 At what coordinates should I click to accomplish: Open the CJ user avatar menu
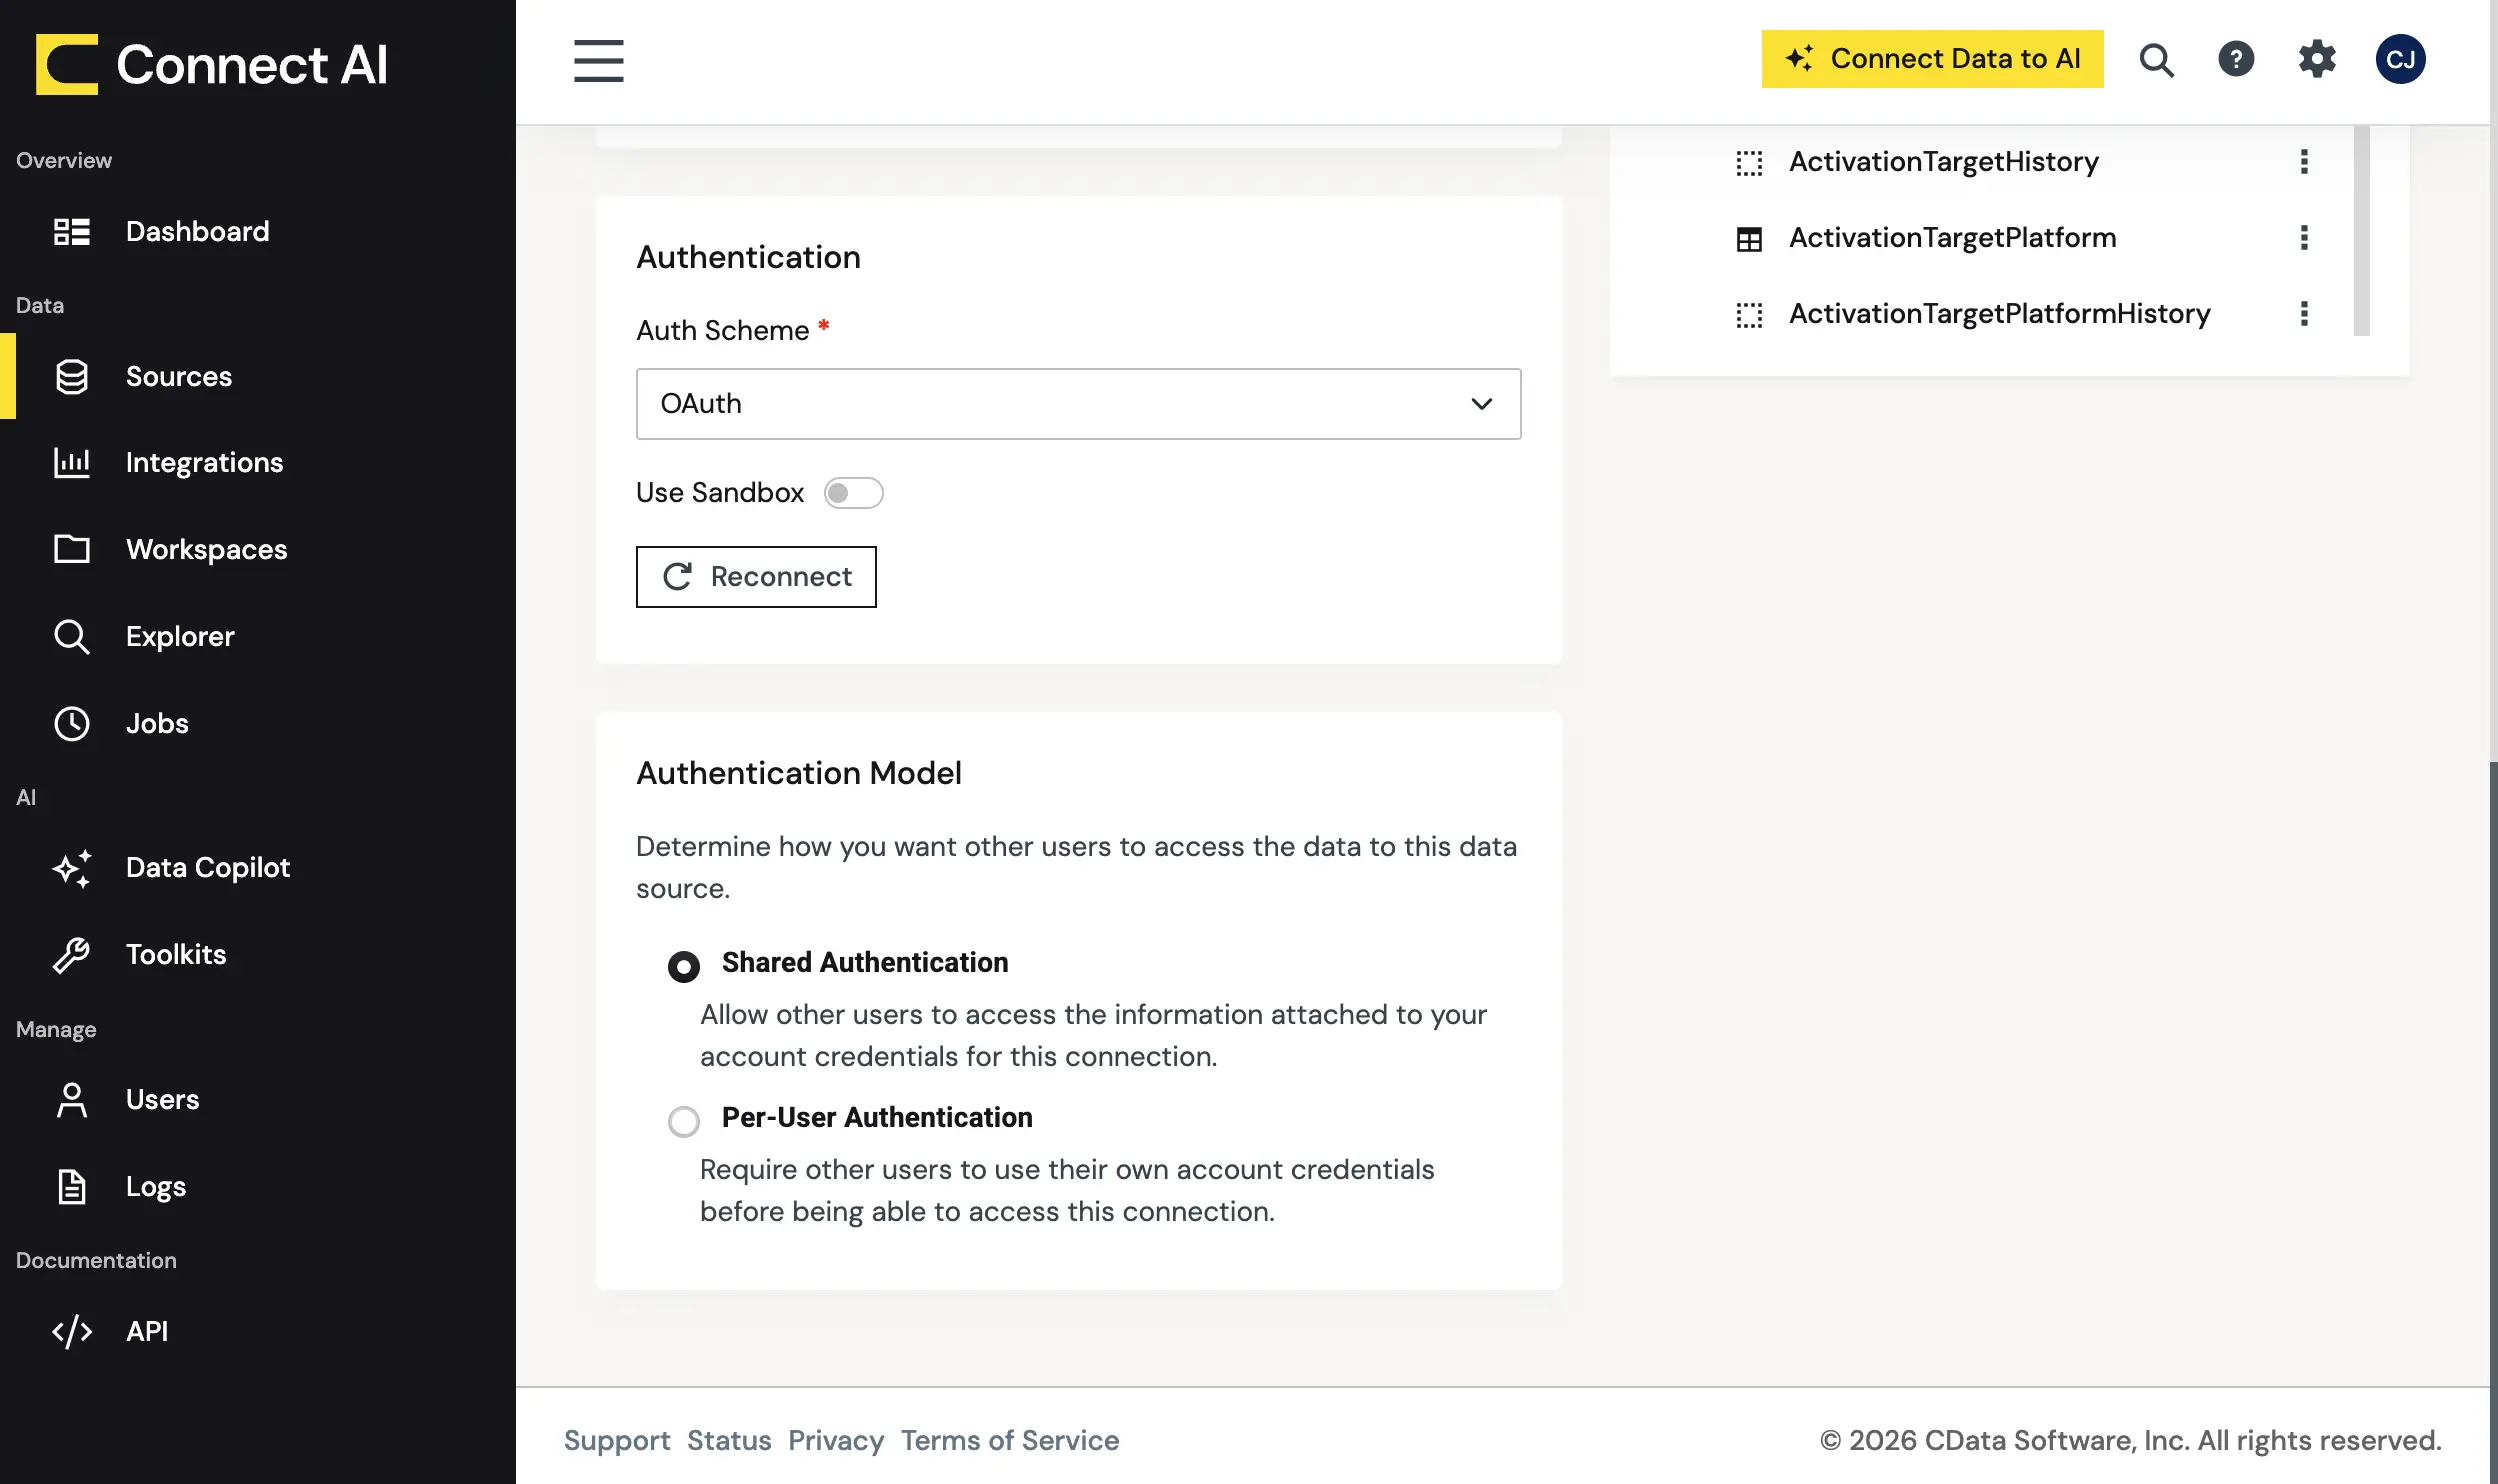(x=2400, y=59)
